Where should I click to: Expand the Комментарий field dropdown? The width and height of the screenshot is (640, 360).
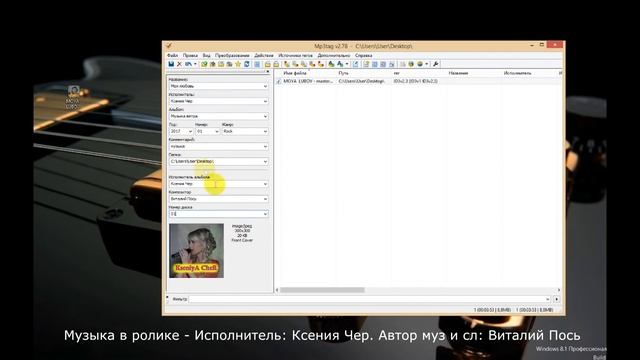point(265,147)
